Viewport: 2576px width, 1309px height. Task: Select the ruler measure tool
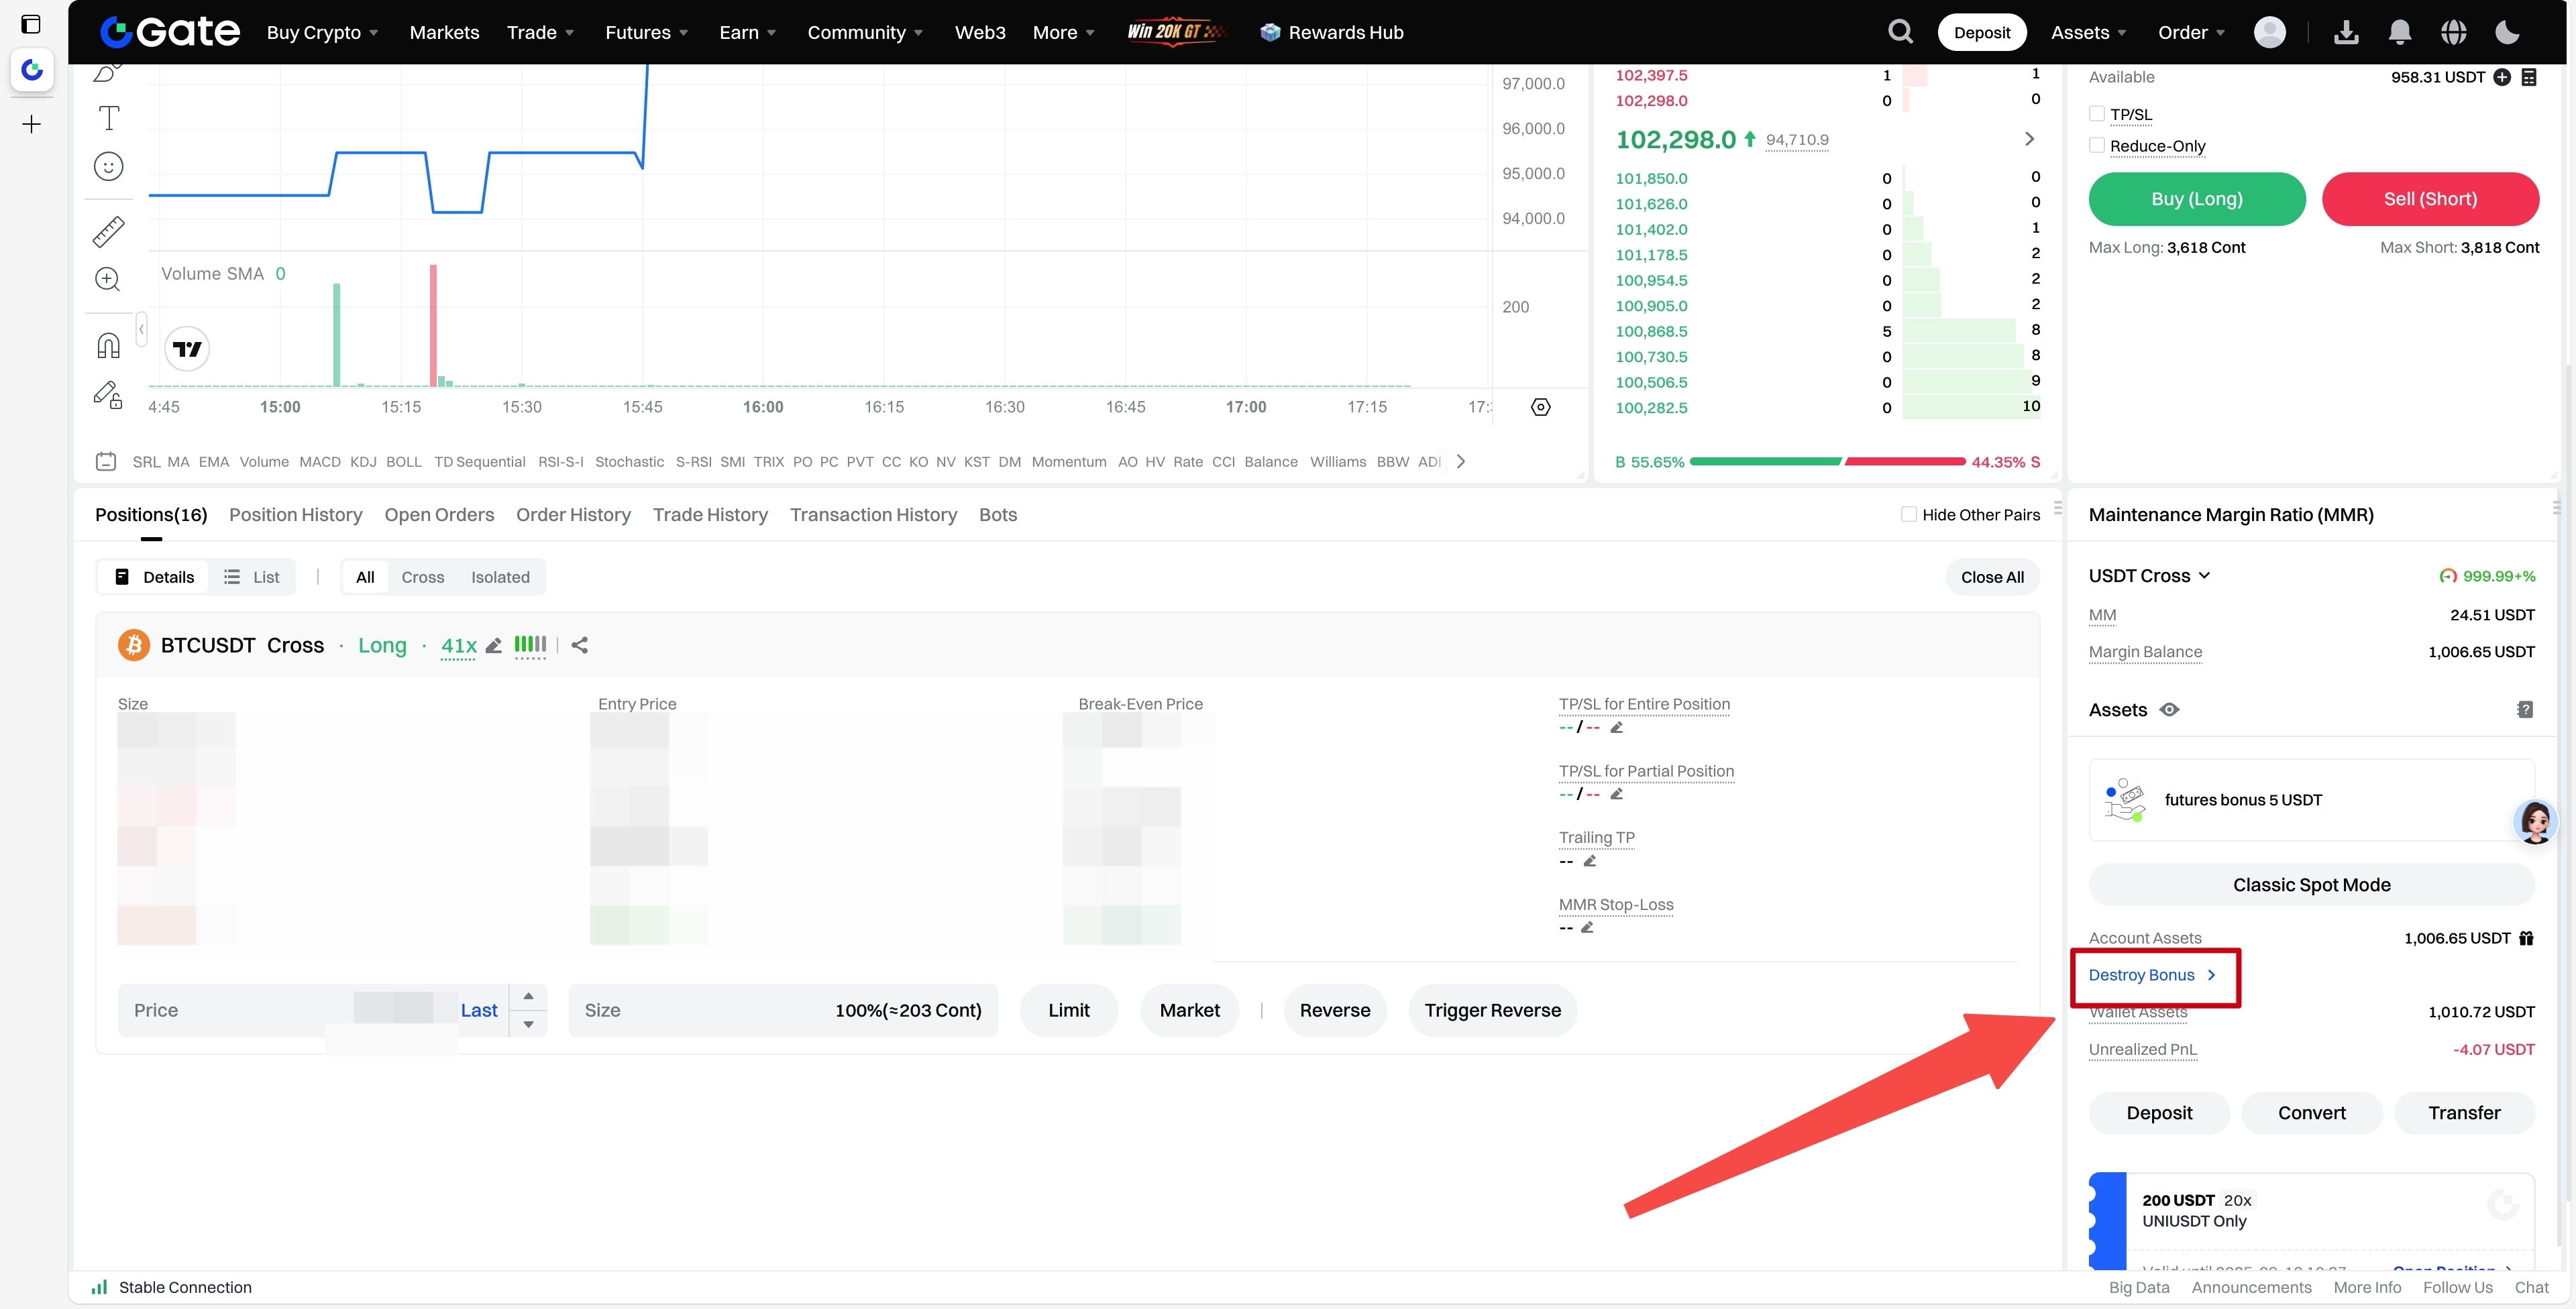pyautogui.click(x=108, y=231)
